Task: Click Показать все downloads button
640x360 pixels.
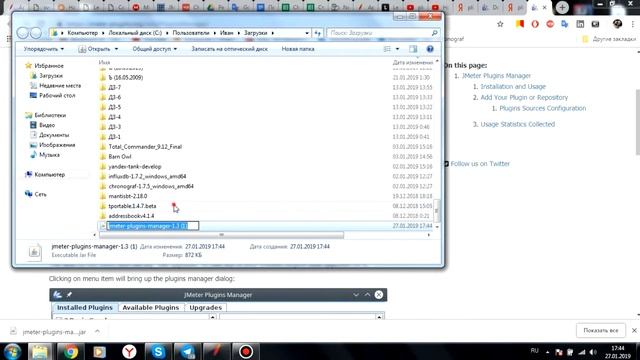Action: tap(601, 330)
